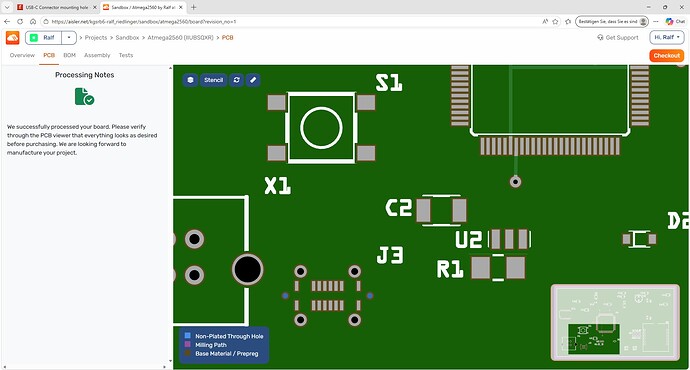
Task: Open the Assembly tab
Action: [x=97, y=55]
